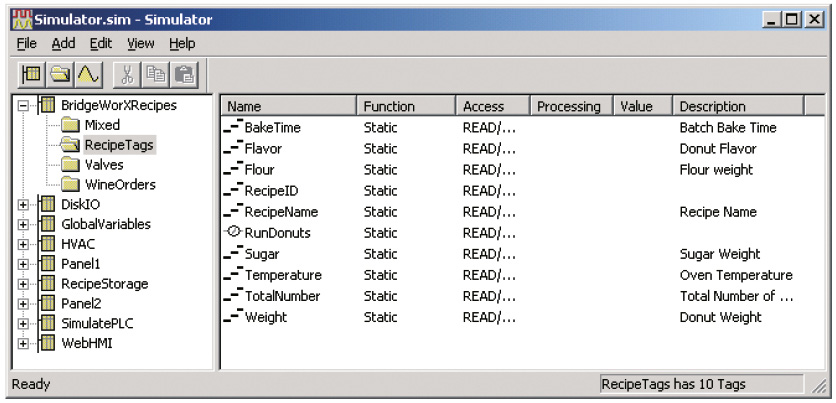
Task: Select the BakeTime tag entry
Action: (x=272, y=128)
